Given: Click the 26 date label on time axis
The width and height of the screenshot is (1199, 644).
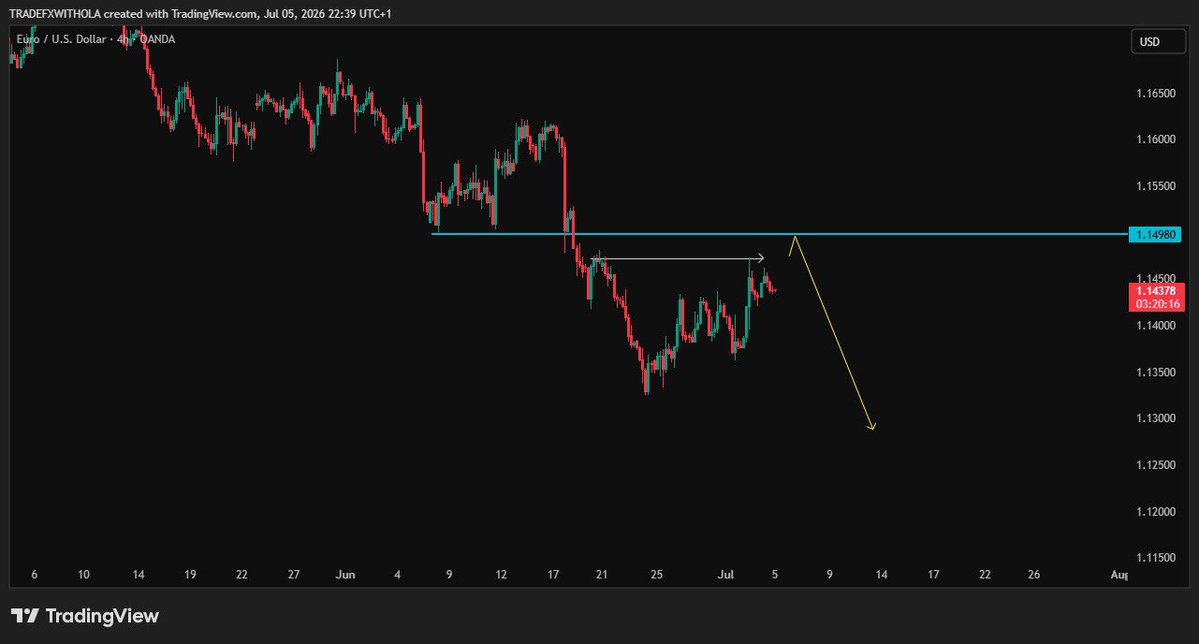Looking at the screenshot, I should 1034,574.
